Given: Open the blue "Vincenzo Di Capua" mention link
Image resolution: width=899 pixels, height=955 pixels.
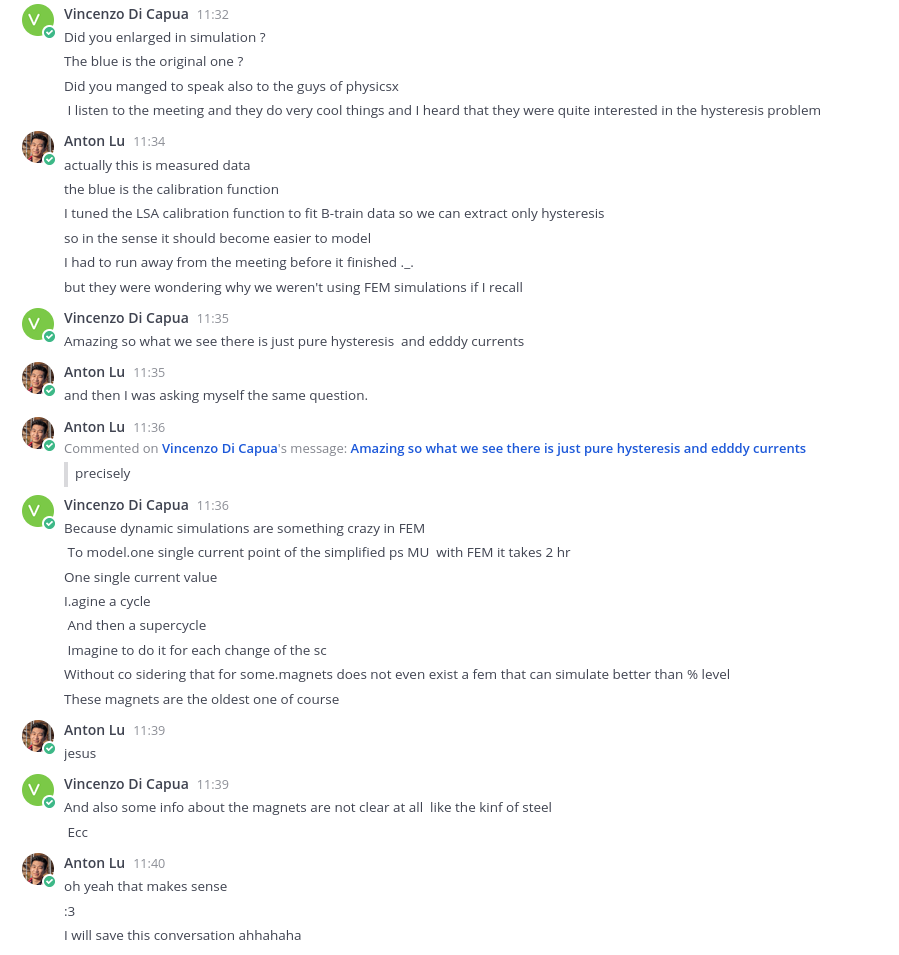Looking at the screenshot, I should pos(219,449).
